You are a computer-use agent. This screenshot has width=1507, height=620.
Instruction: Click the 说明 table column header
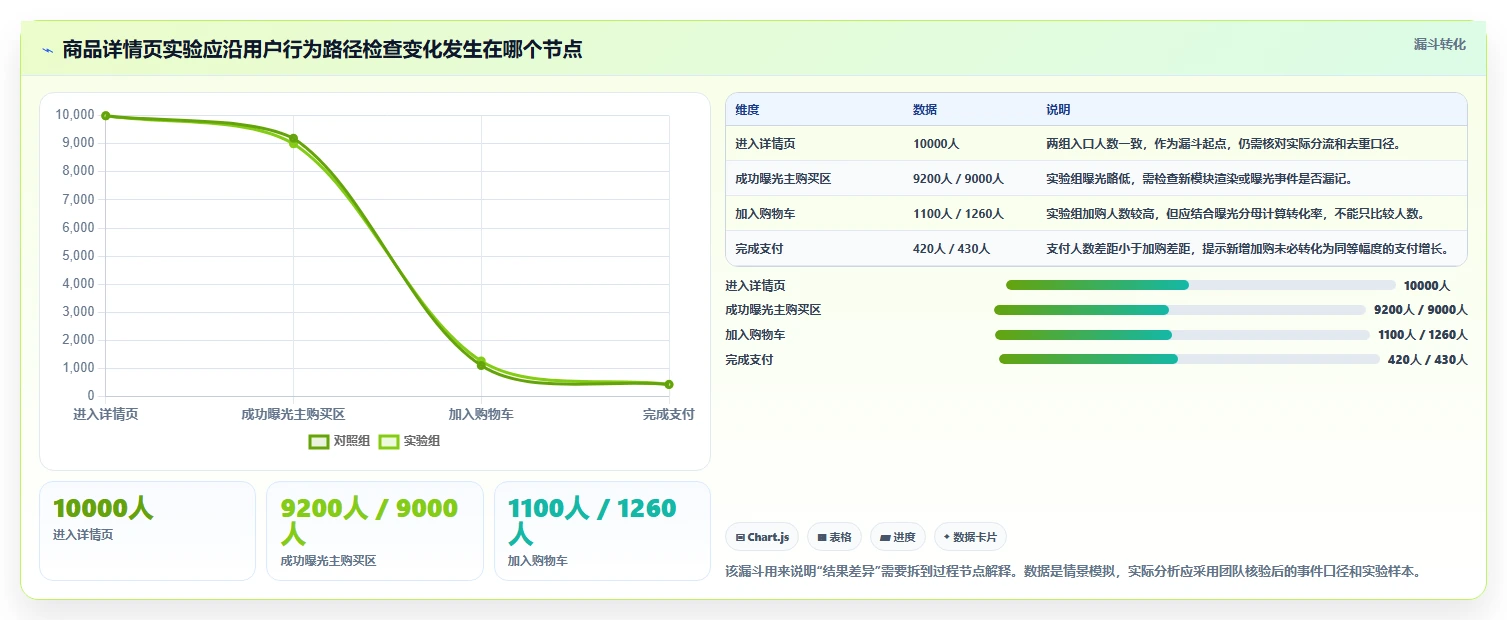coord(1058,110)
